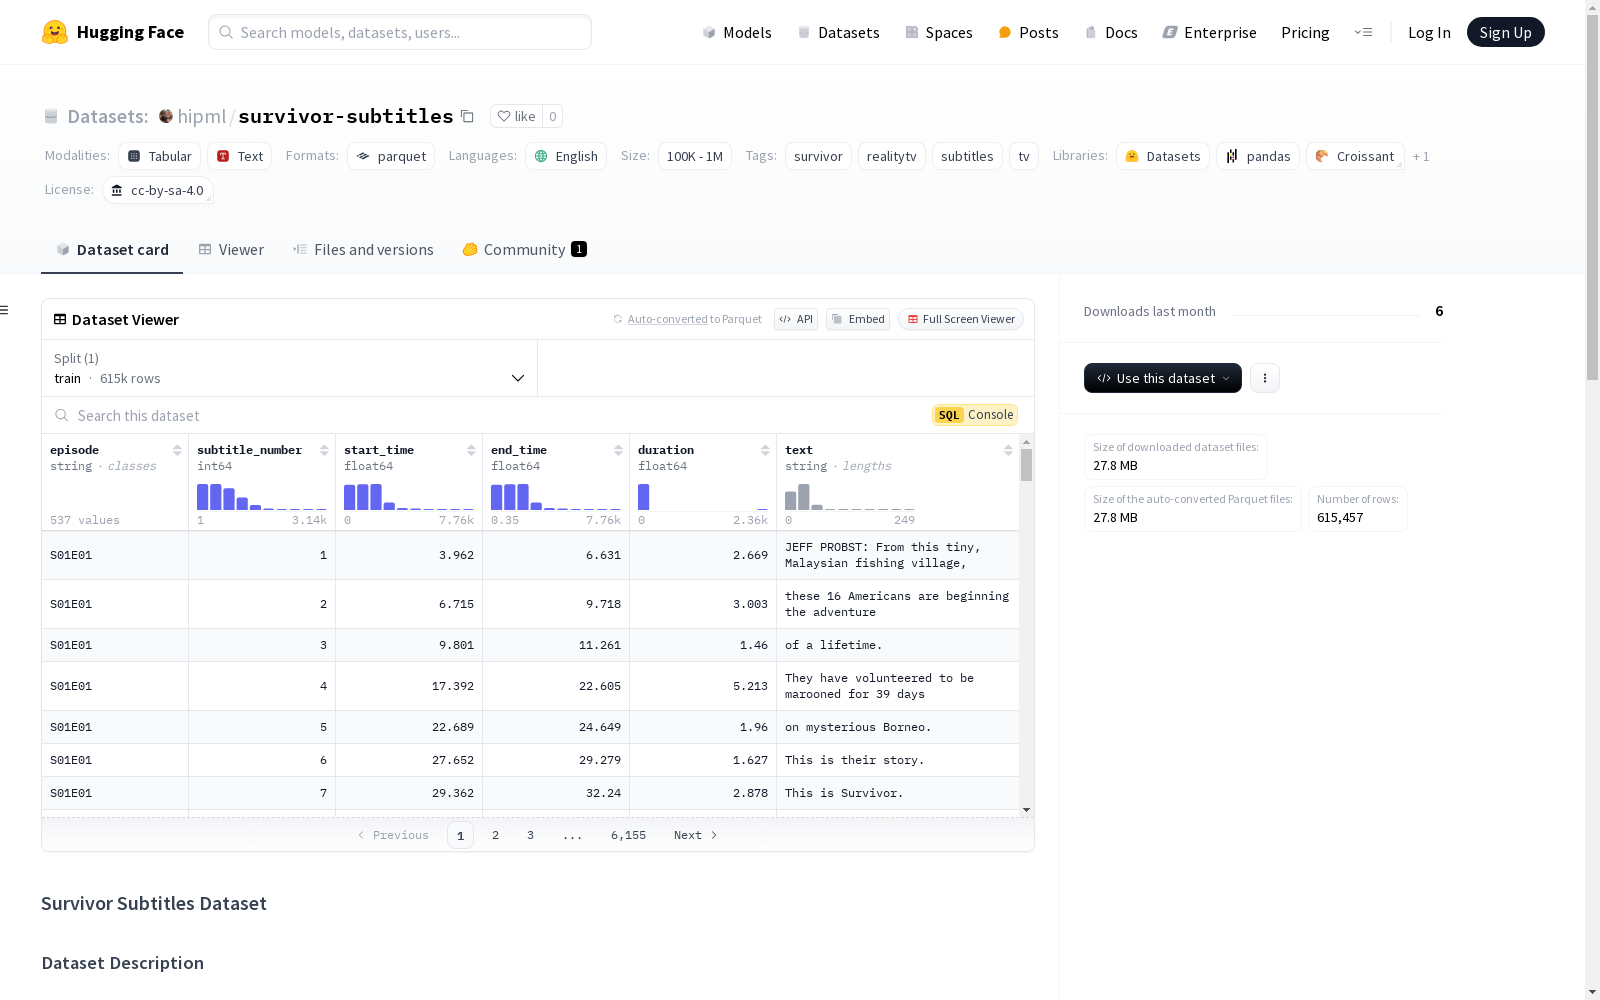Open Models in the top navigation

pyautogui.click(x=737, y=32)
